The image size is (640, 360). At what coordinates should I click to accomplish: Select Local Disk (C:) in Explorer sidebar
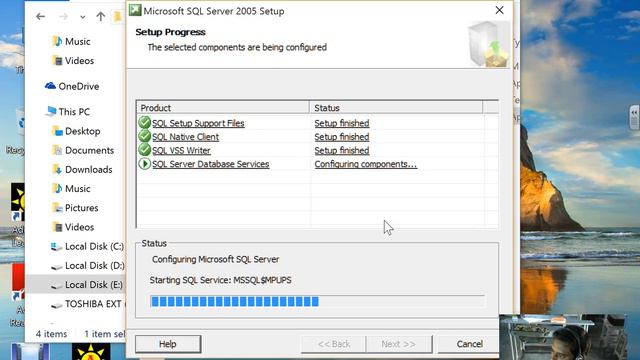pyautogui.click(x=94, y=247)
